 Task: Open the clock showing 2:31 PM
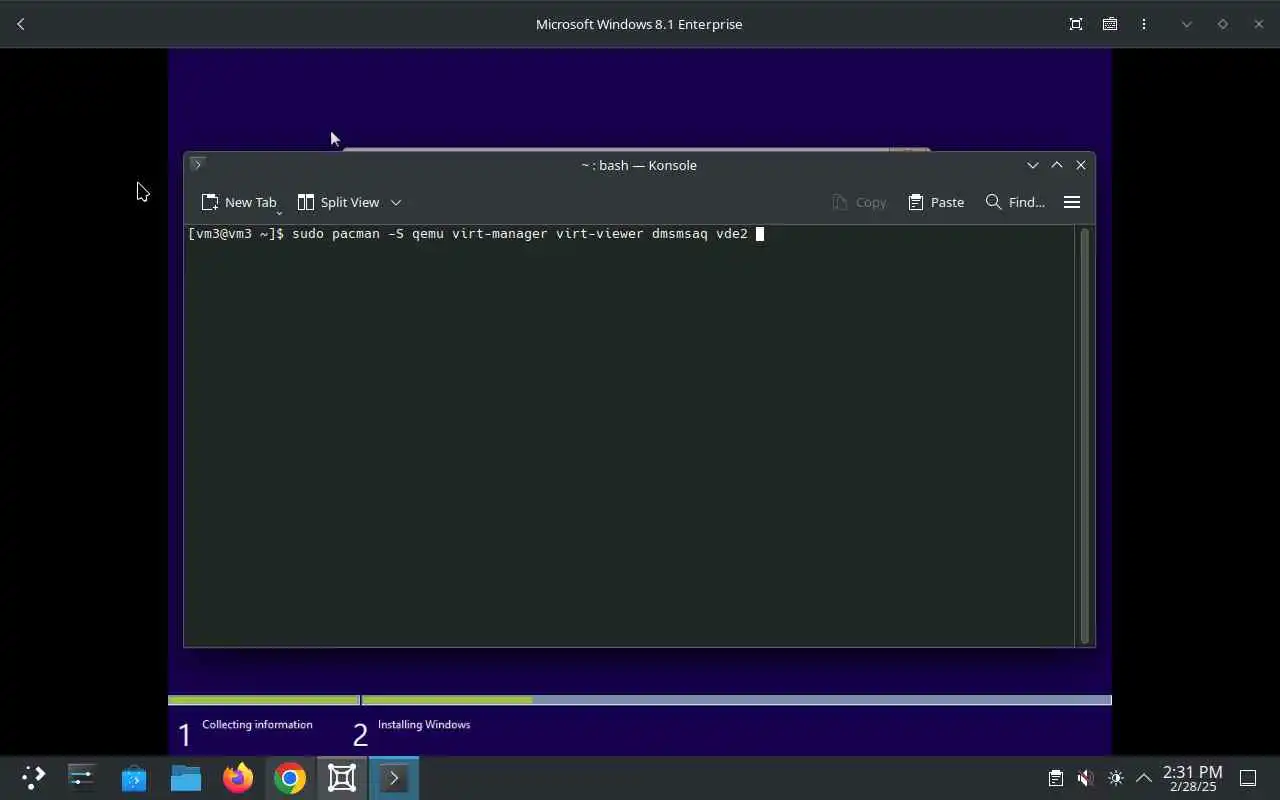pyautogui.click(x=1192, y=778)
